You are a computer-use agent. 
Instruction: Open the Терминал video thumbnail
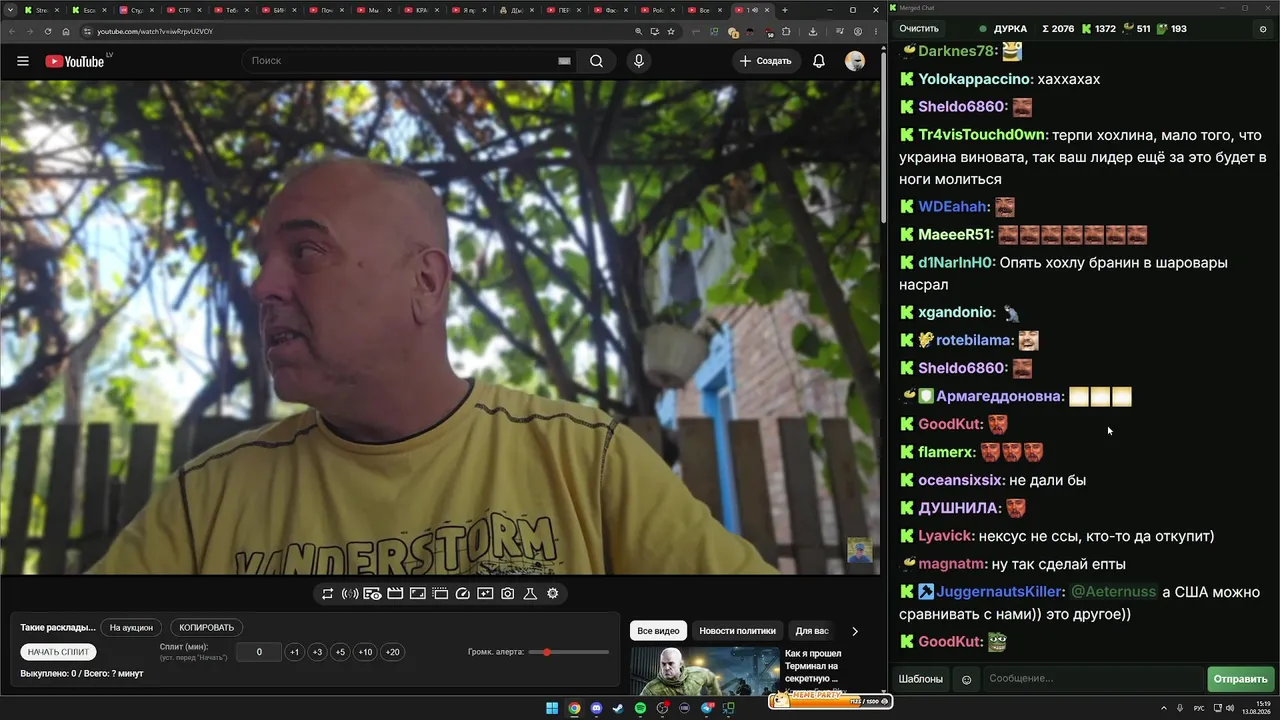pyautogui.click(x=704, y=671)
